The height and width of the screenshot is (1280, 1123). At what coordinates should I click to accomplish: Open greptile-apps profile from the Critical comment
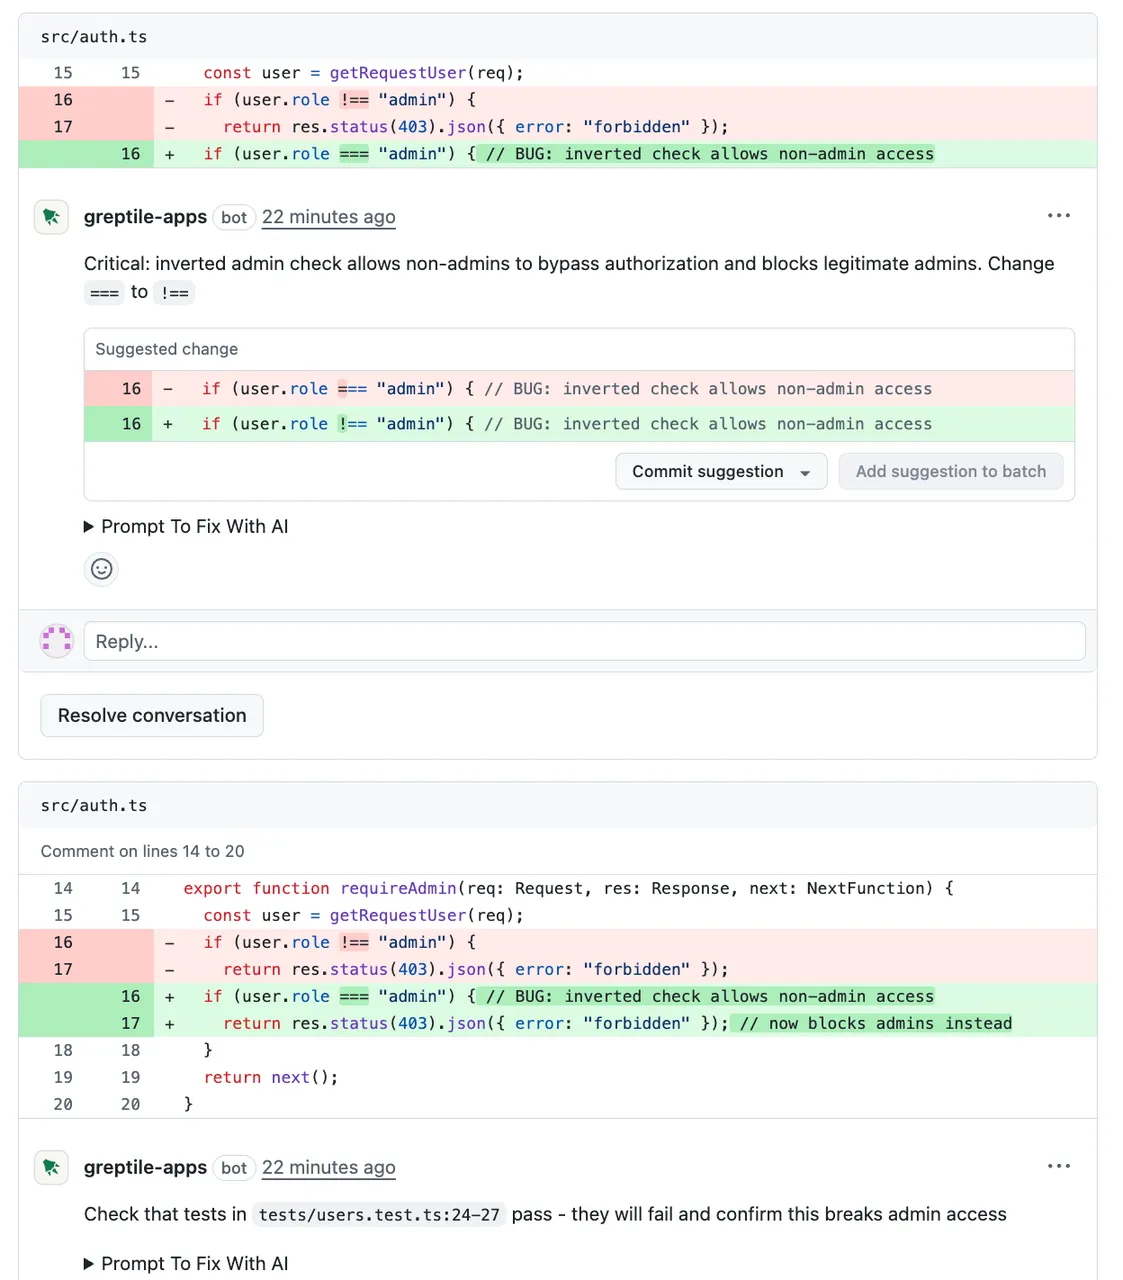[x=145, y=217]
